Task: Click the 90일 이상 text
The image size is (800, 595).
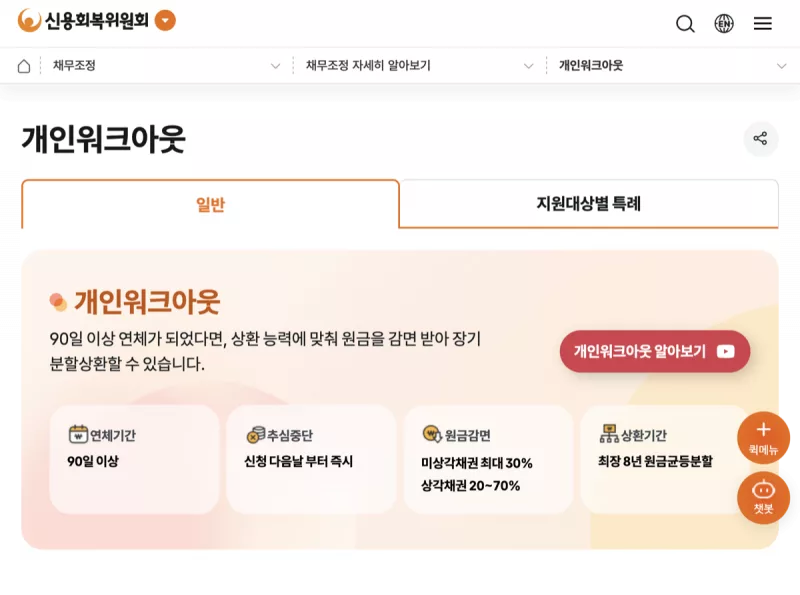Action: [93, 461]
